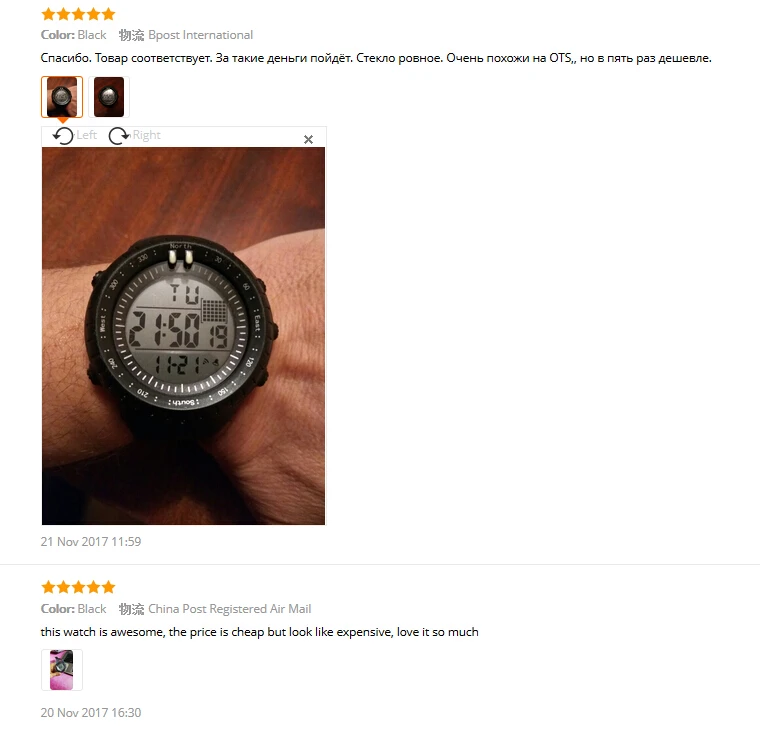The width and height of the screenshot is (760, 732).
Task: Click the 21 Nov 2017 11:59 timestamp
Action: [x=91, y=541]
